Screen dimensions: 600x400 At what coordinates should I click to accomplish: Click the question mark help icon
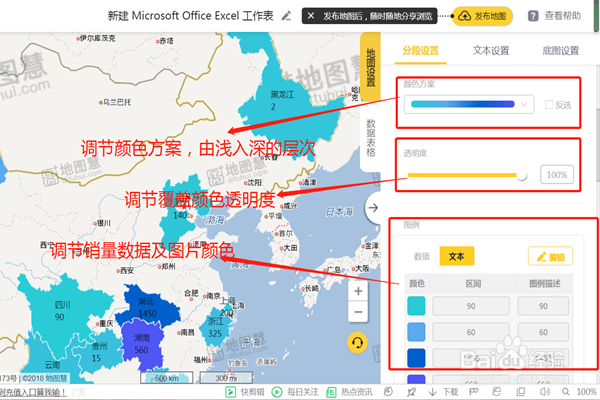(533, 16)
